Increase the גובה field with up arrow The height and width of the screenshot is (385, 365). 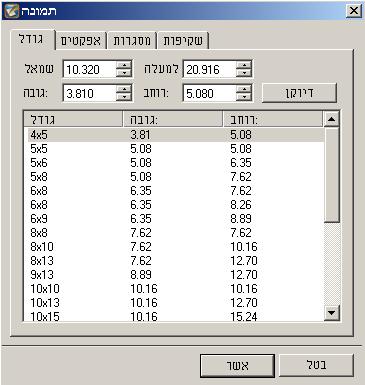(124, 89)
